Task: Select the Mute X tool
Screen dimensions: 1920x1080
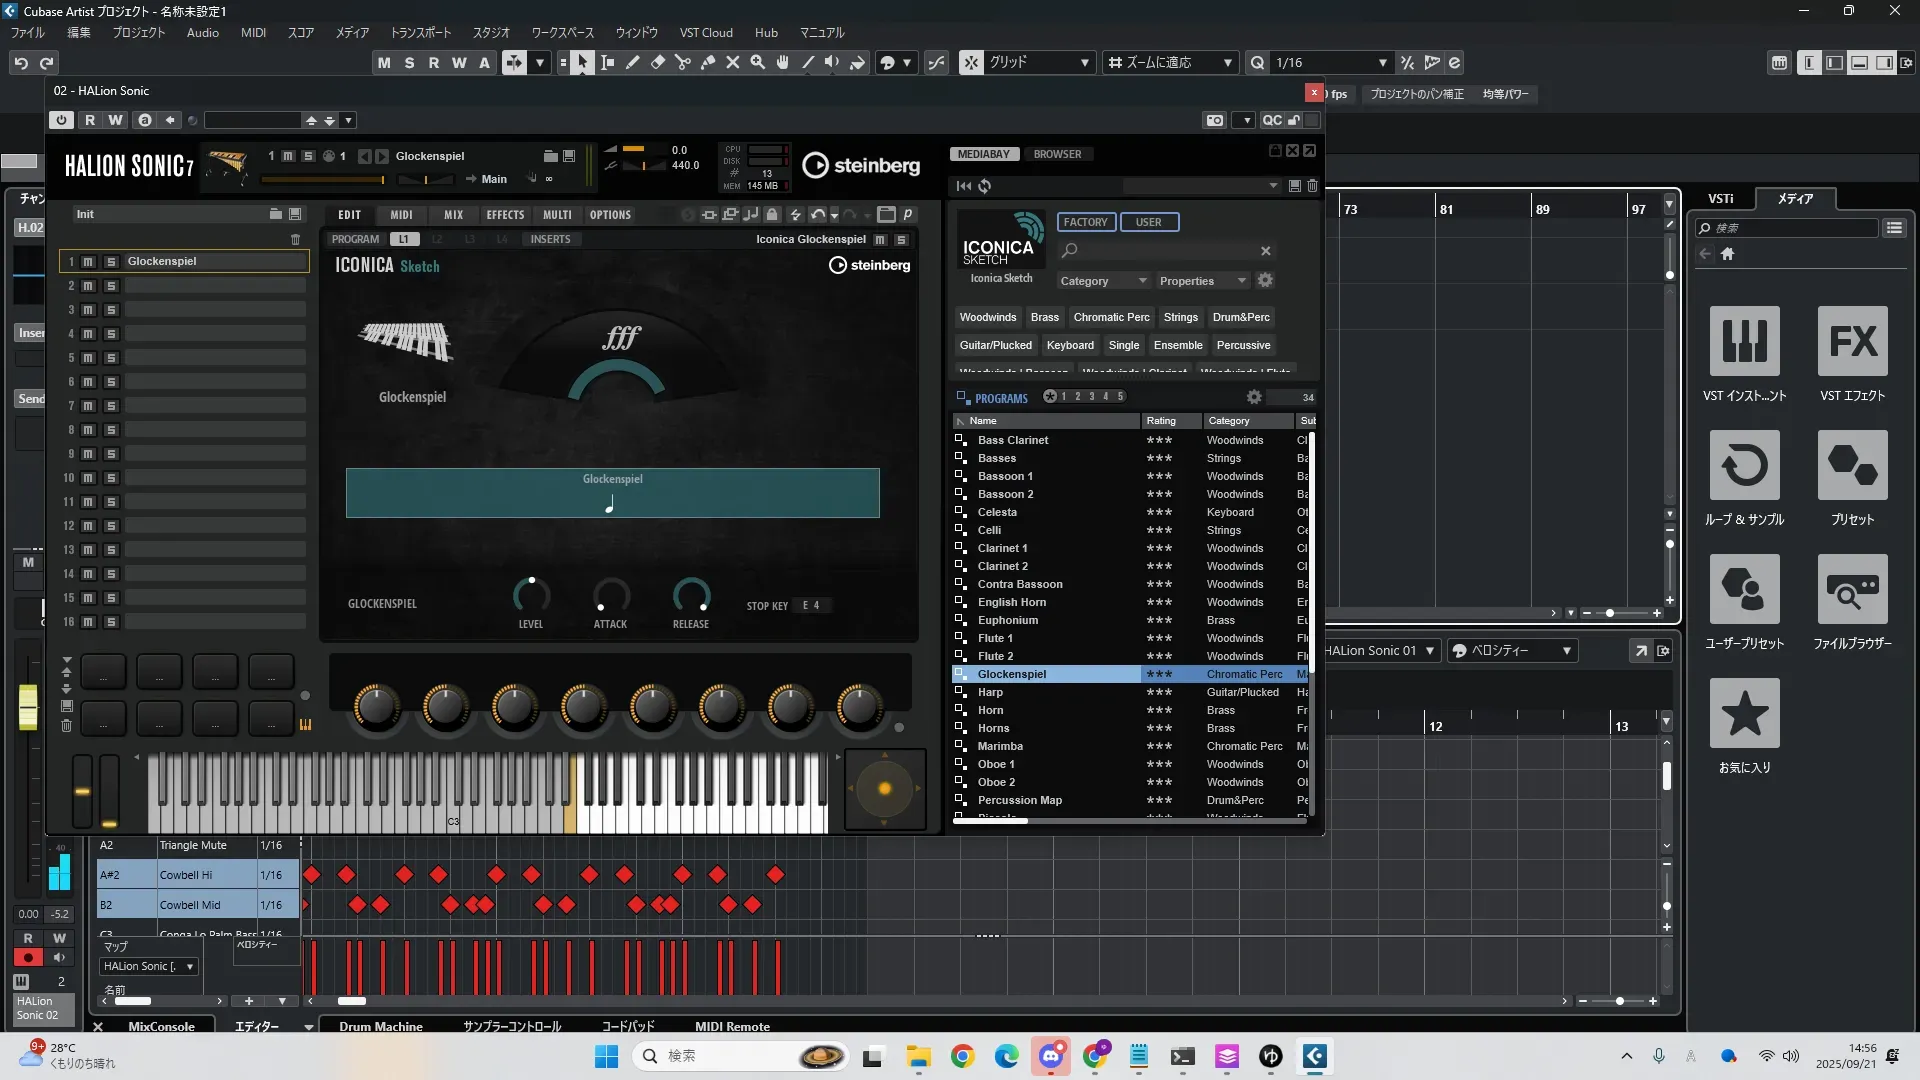Action: (x=733, y=62)
